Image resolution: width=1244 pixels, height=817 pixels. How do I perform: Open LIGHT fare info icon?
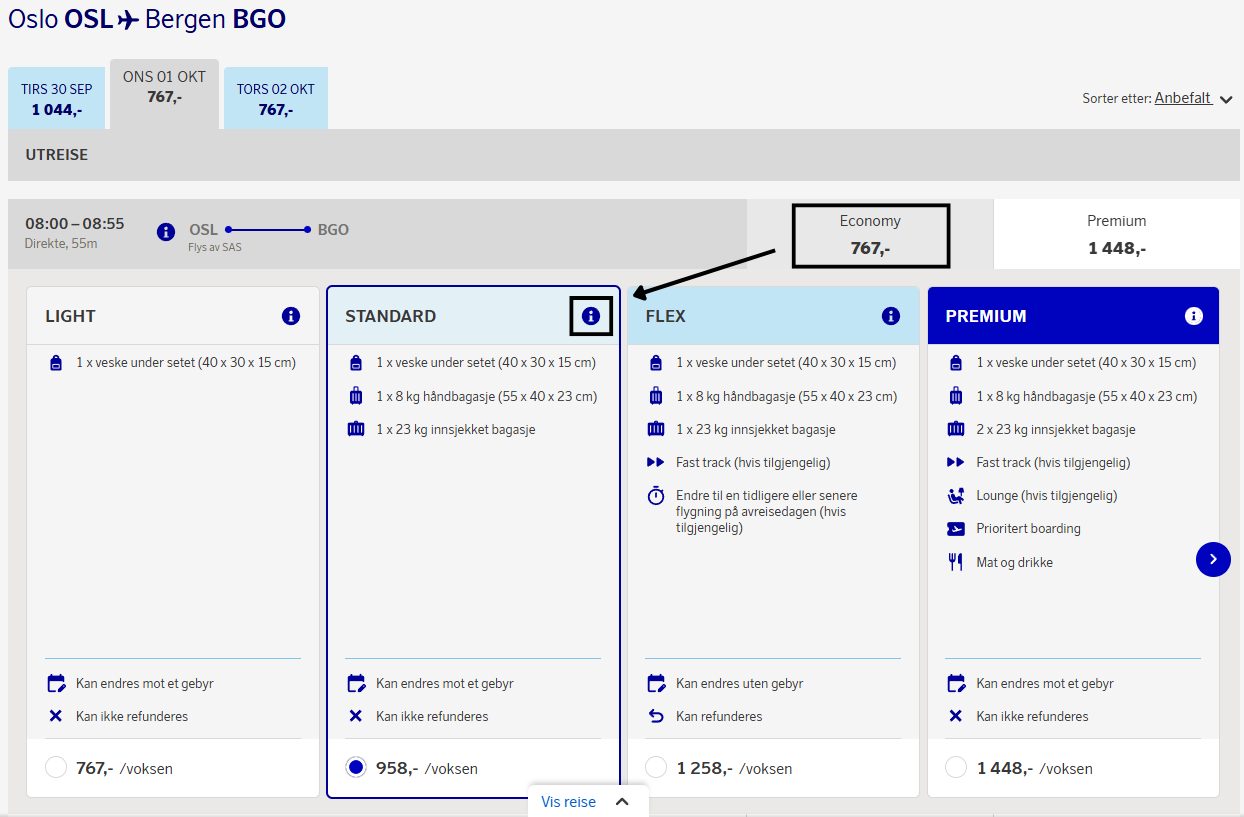291,316
